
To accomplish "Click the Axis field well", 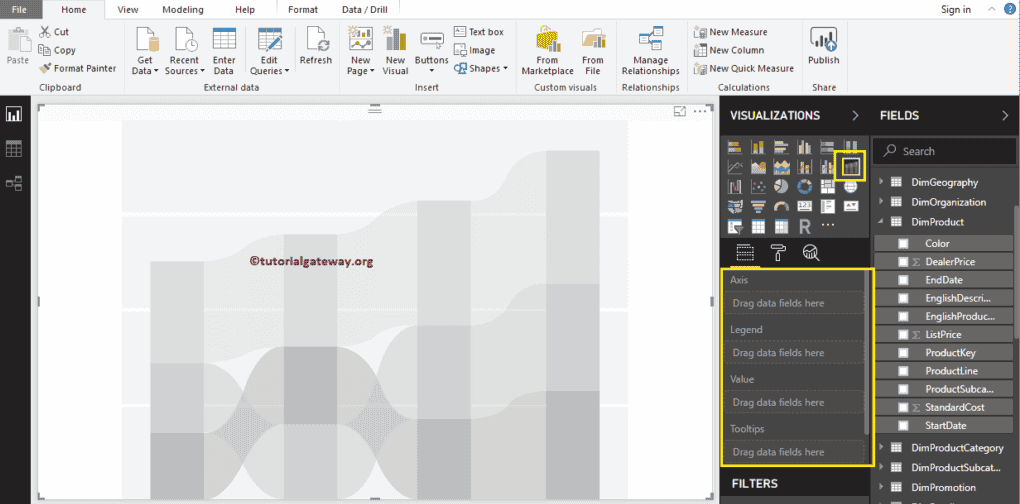I will (x=794, y=303).
